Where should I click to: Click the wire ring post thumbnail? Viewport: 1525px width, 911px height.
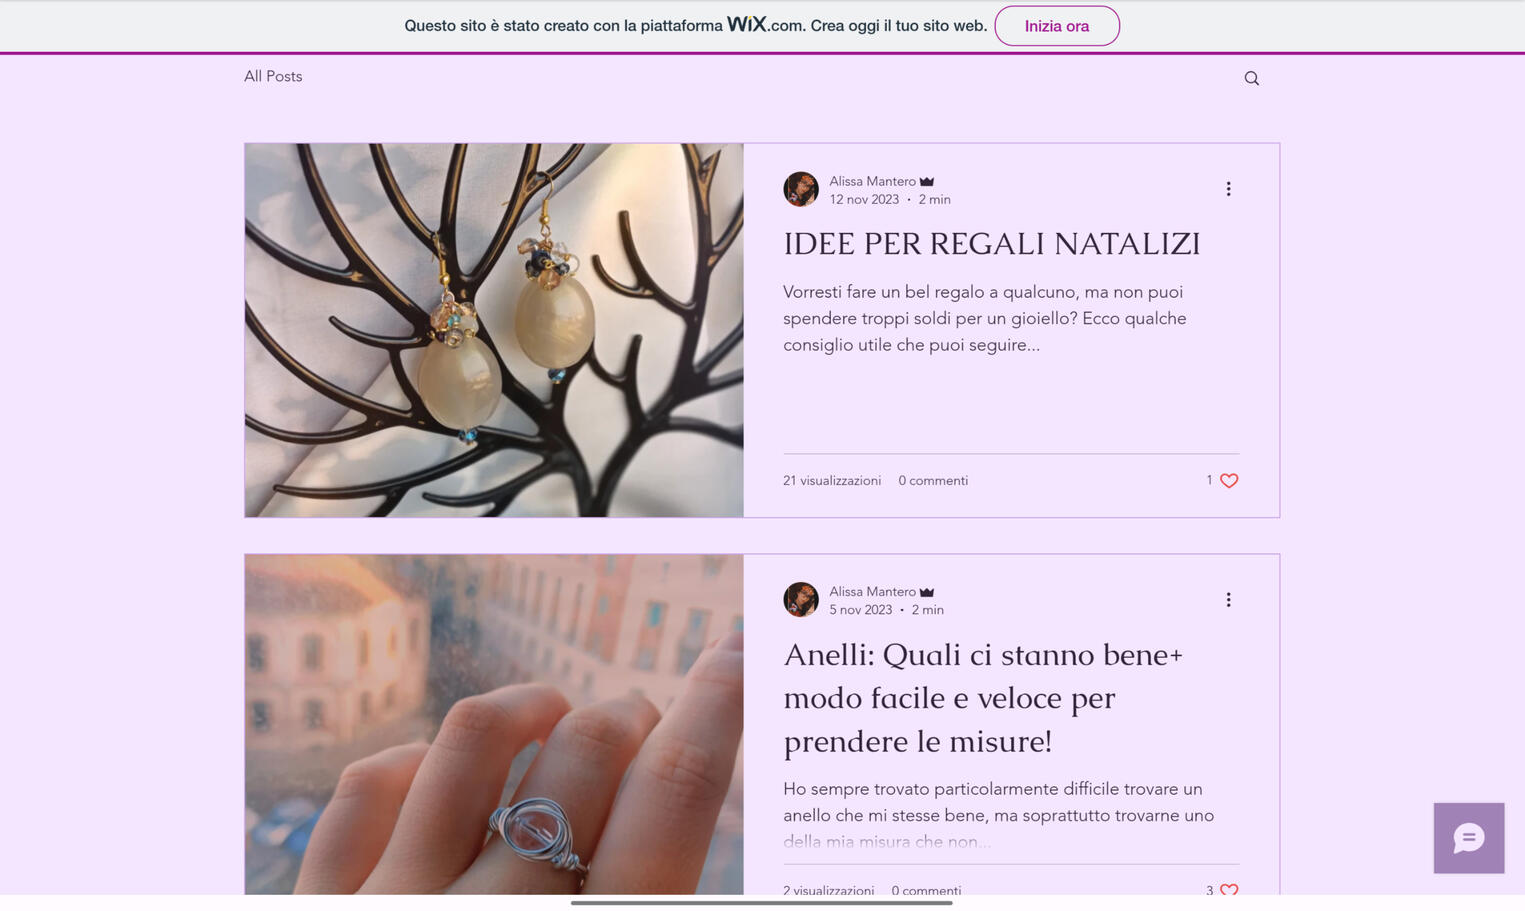pos(494,724)
